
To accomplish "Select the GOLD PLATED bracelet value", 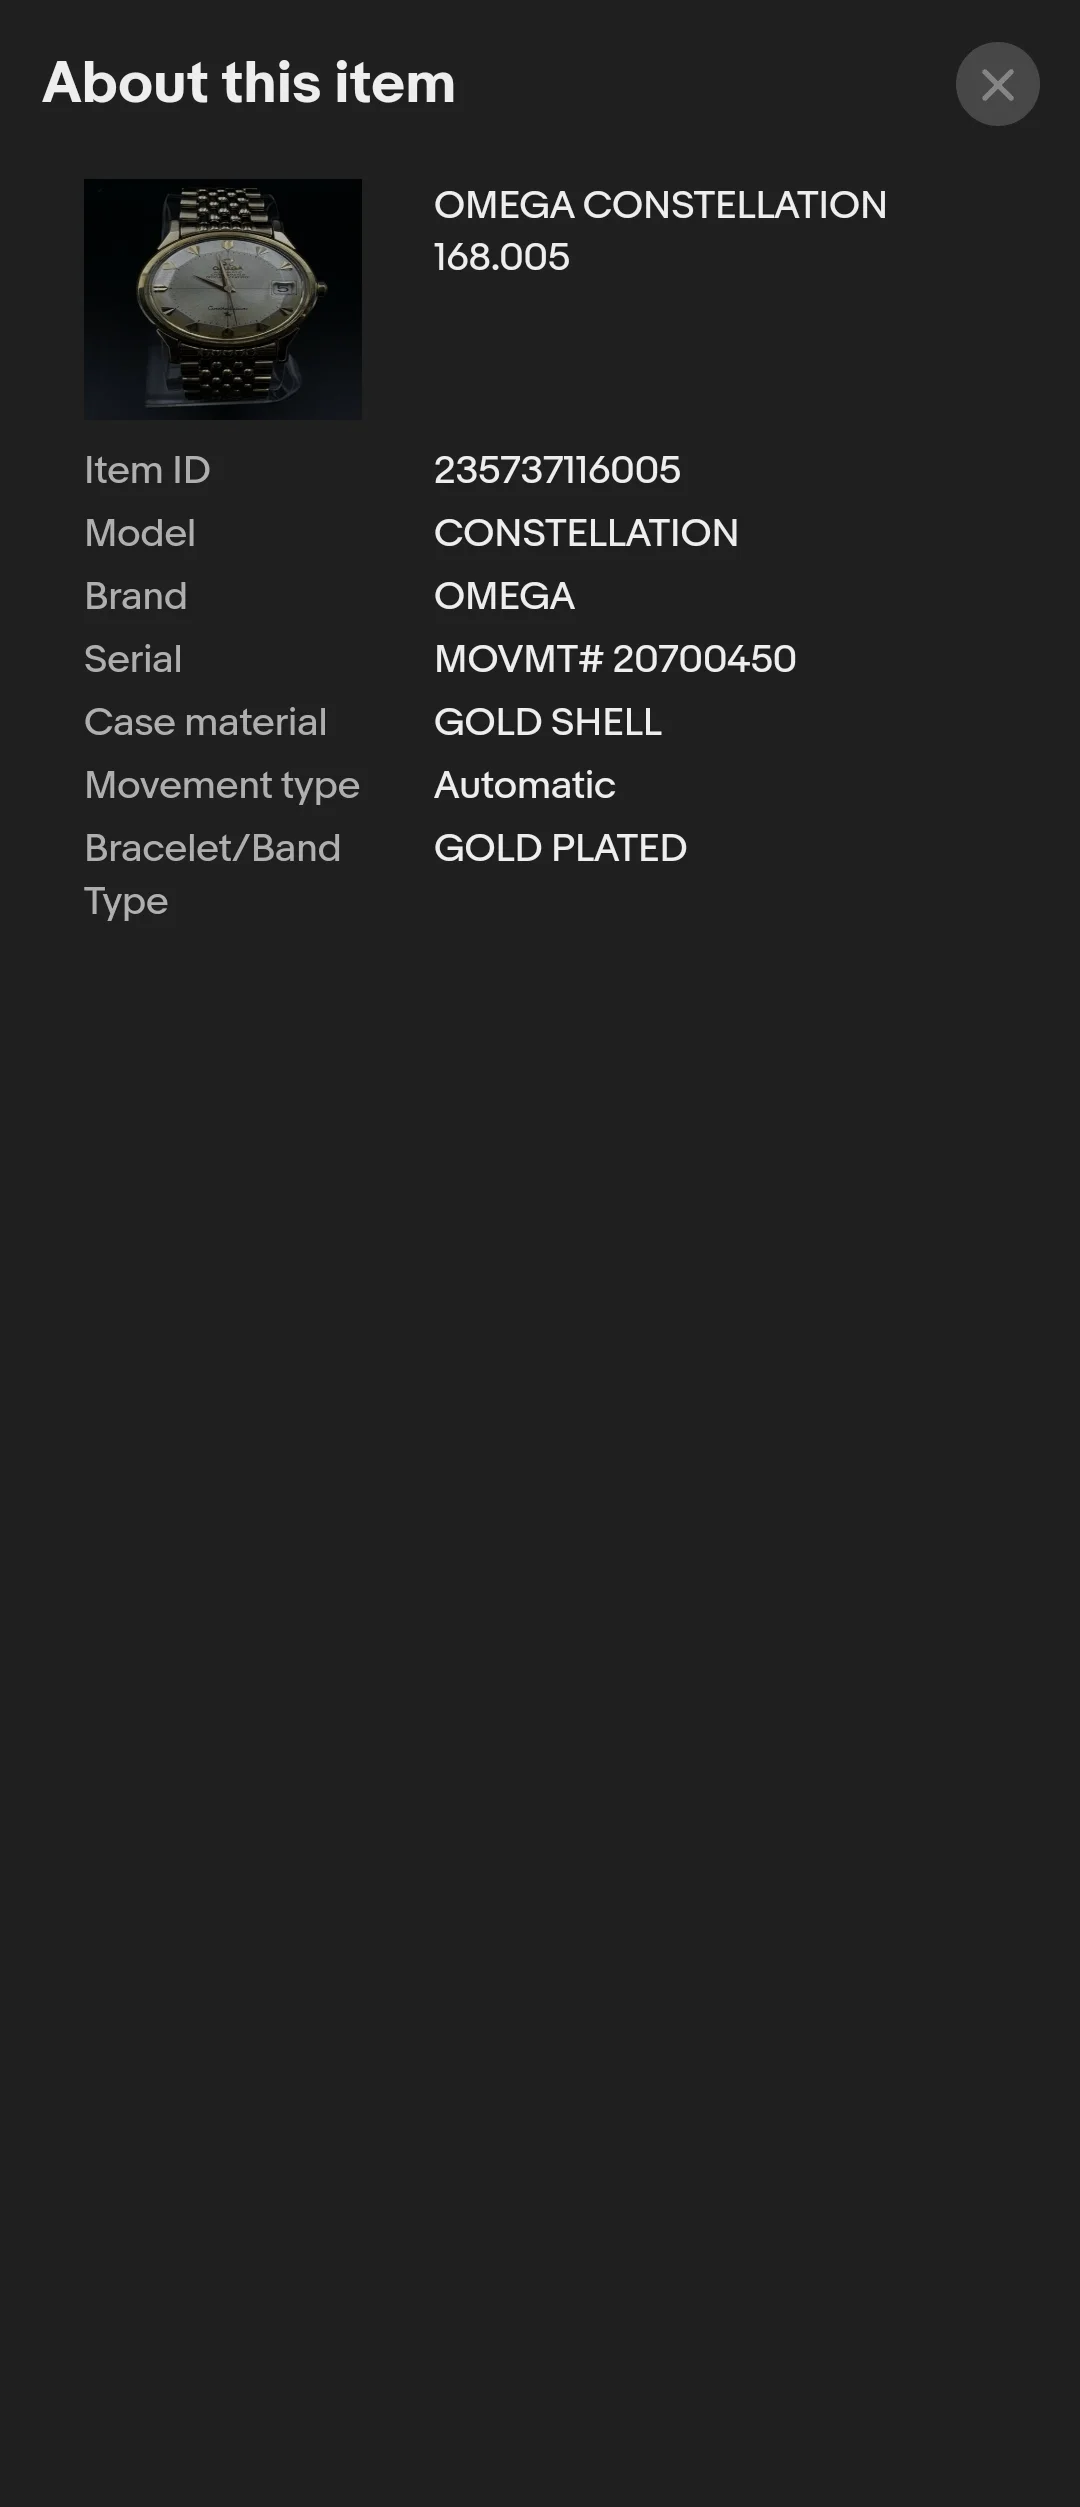I will point(560,848).
